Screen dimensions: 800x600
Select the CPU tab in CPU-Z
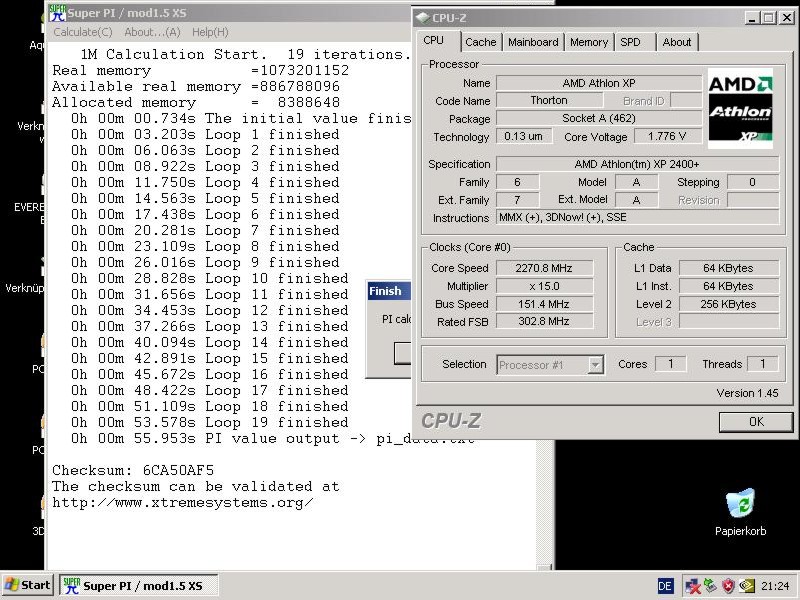tap(434, 41)
